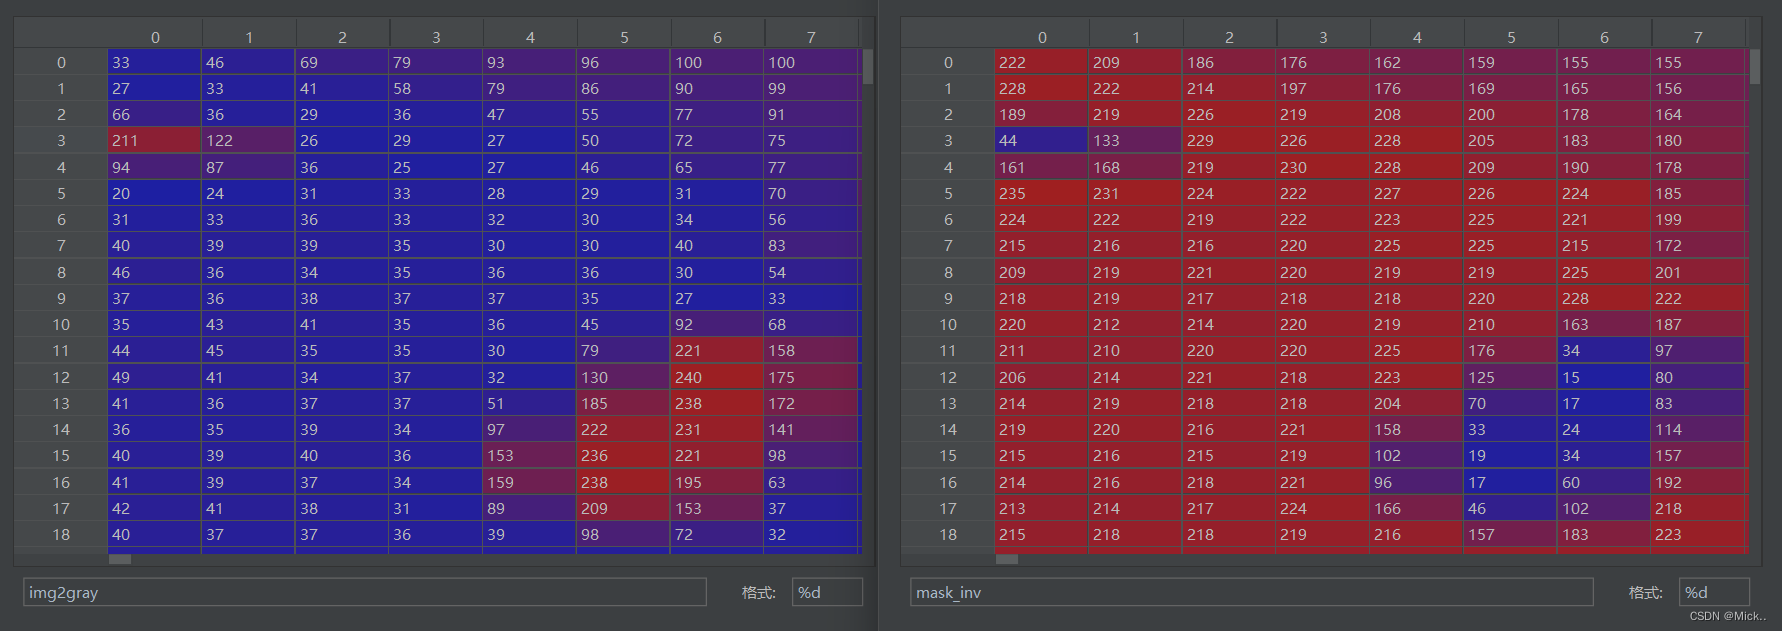Click cell 231 in mask_inv row 5
1782x631 pixels.
[1136, 193]
